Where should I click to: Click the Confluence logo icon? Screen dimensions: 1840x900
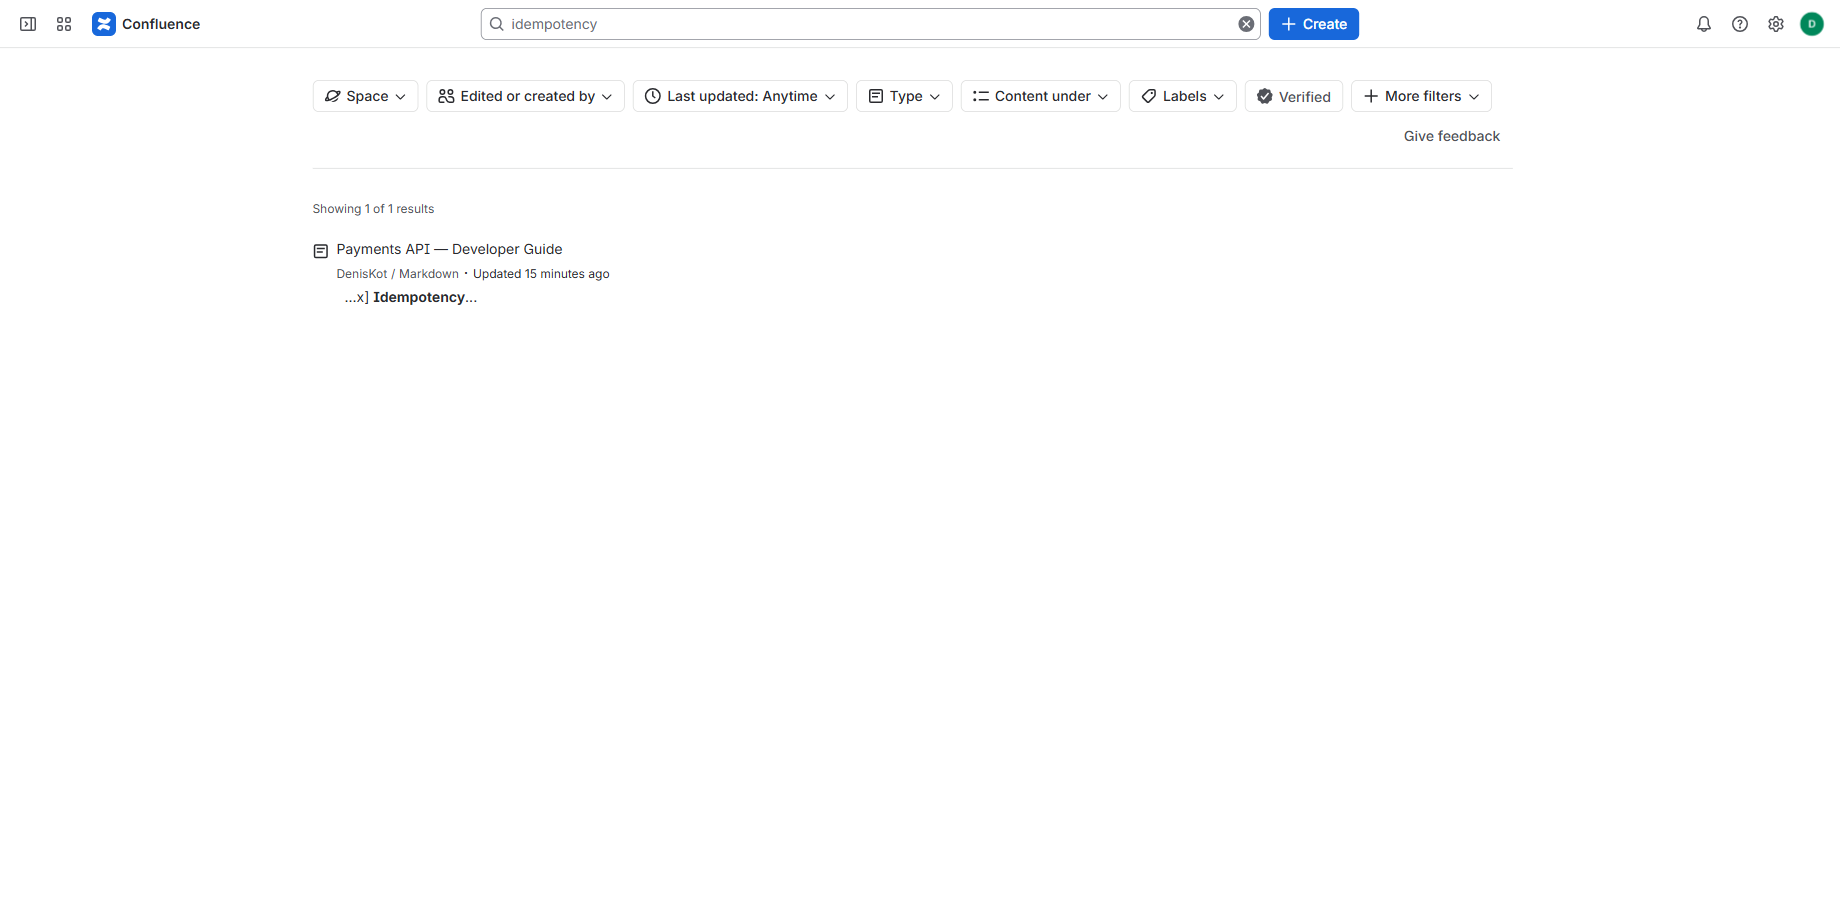click(x=104, y=24)
